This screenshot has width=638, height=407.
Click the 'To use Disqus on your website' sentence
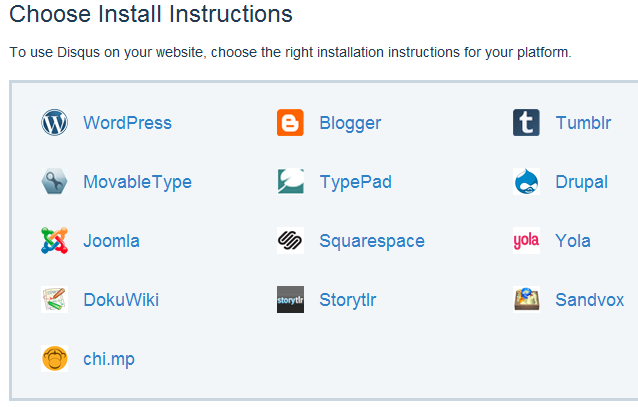coord(290,53)
